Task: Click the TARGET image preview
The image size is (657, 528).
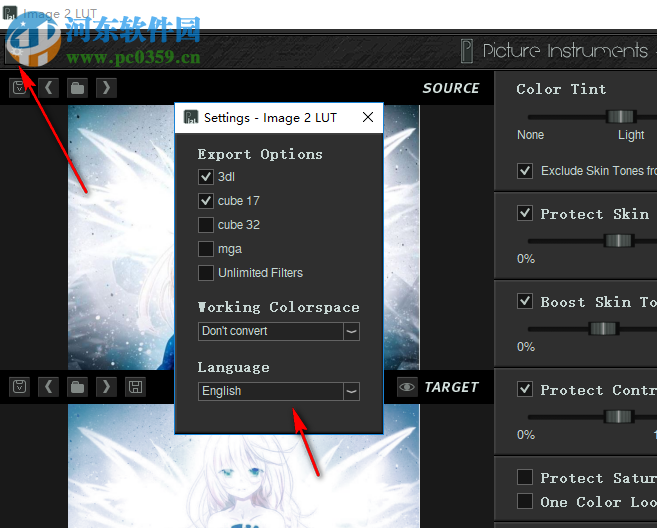Action: pyautogui.click(x=243, y=466)
